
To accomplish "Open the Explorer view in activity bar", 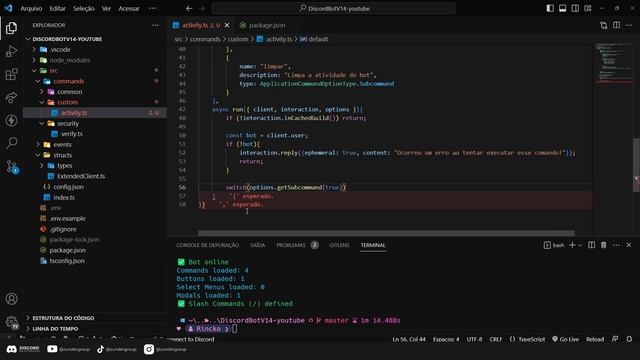I will coord(11,28).
